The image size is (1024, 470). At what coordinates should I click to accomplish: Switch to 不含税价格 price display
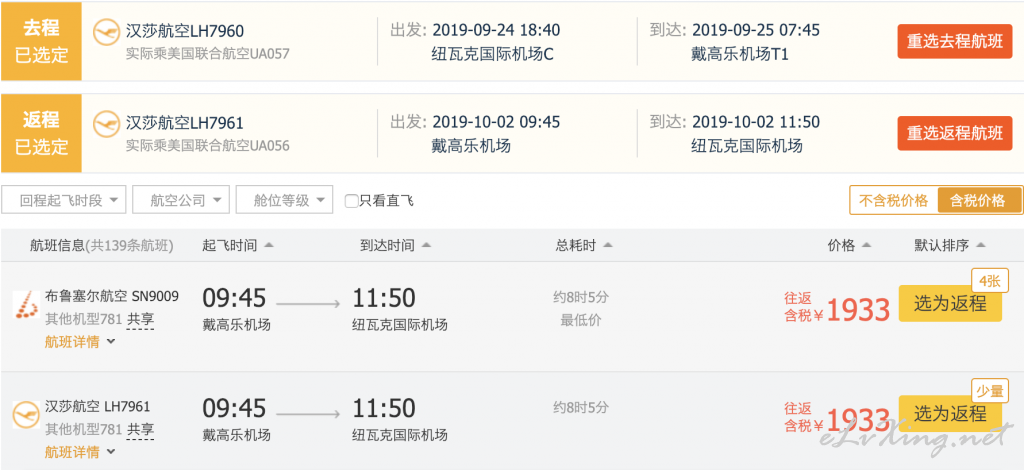pos(893,200)
